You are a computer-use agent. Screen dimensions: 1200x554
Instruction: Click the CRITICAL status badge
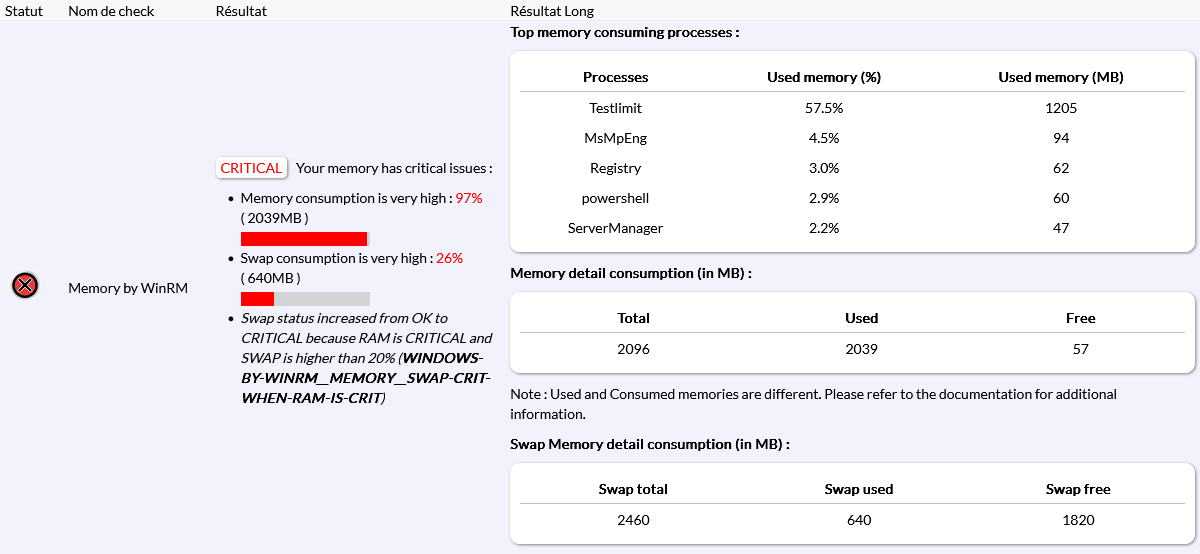251,168
